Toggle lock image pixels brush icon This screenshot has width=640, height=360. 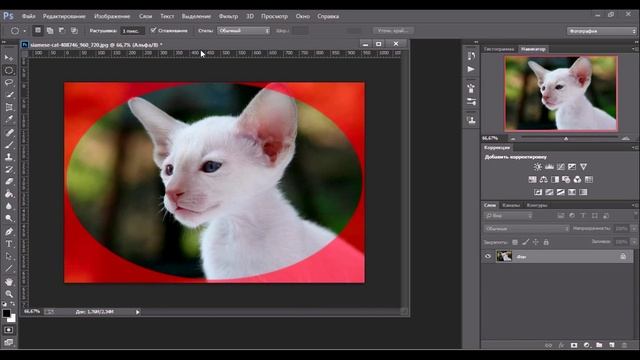pyautogui.click(x=525, y=242)
